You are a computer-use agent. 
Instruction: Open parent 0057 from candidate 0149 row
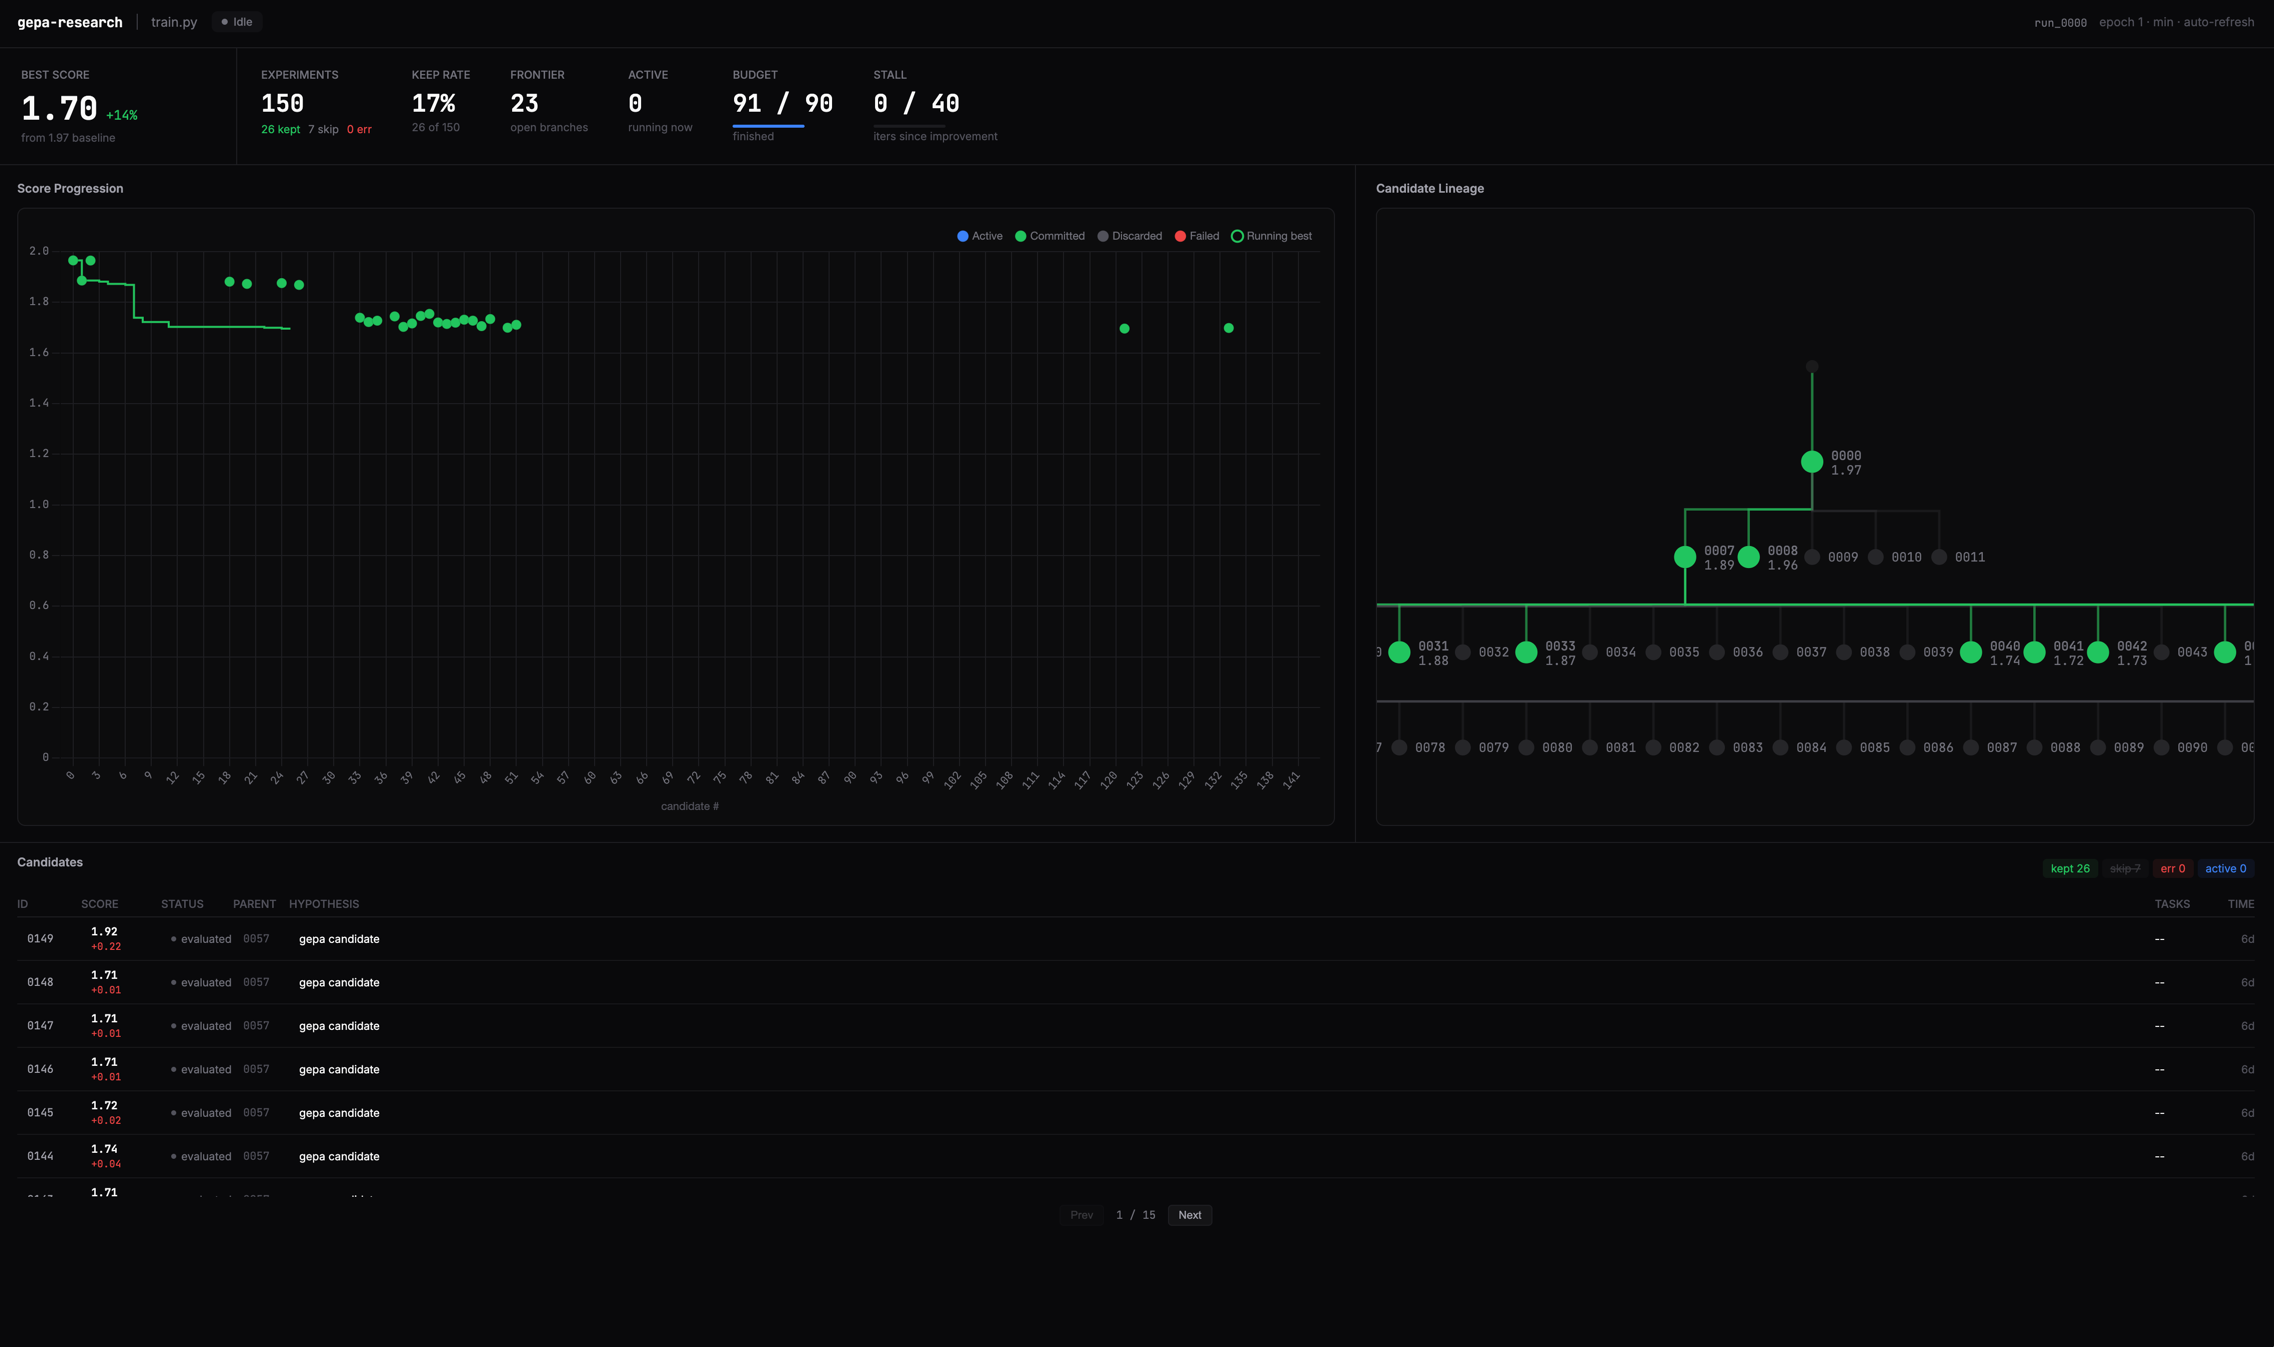pyautogui.click(x=256, y=939)
